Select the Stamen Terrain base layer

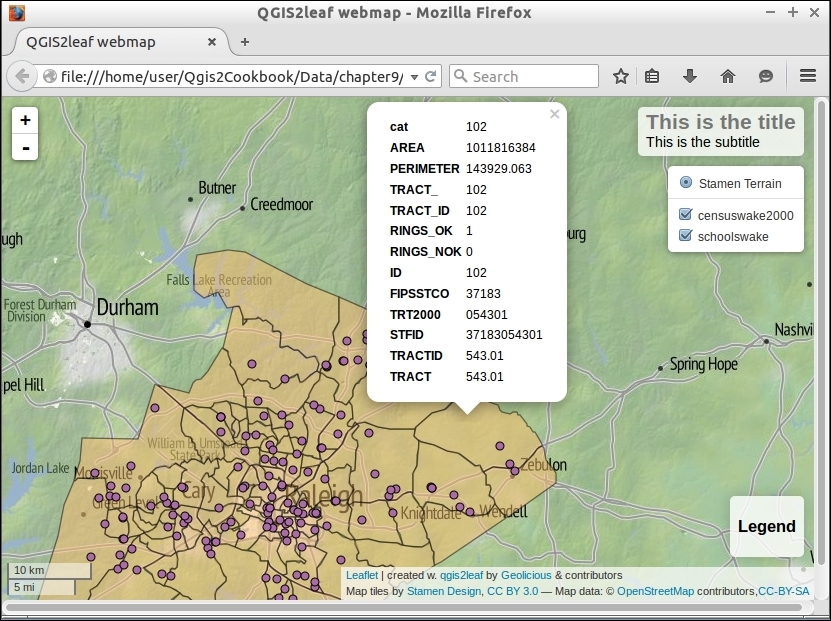click(x=685, y=183)
